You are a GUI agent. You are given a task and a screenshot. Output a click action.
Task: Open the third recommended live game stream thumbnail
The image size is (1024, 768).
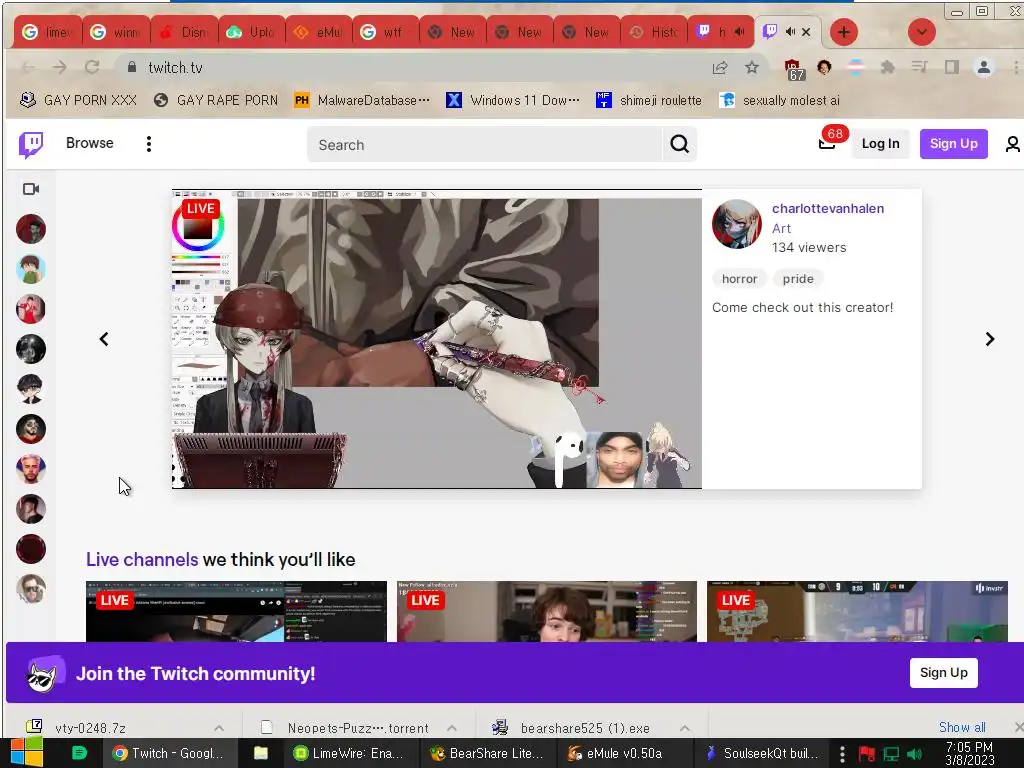857,611
